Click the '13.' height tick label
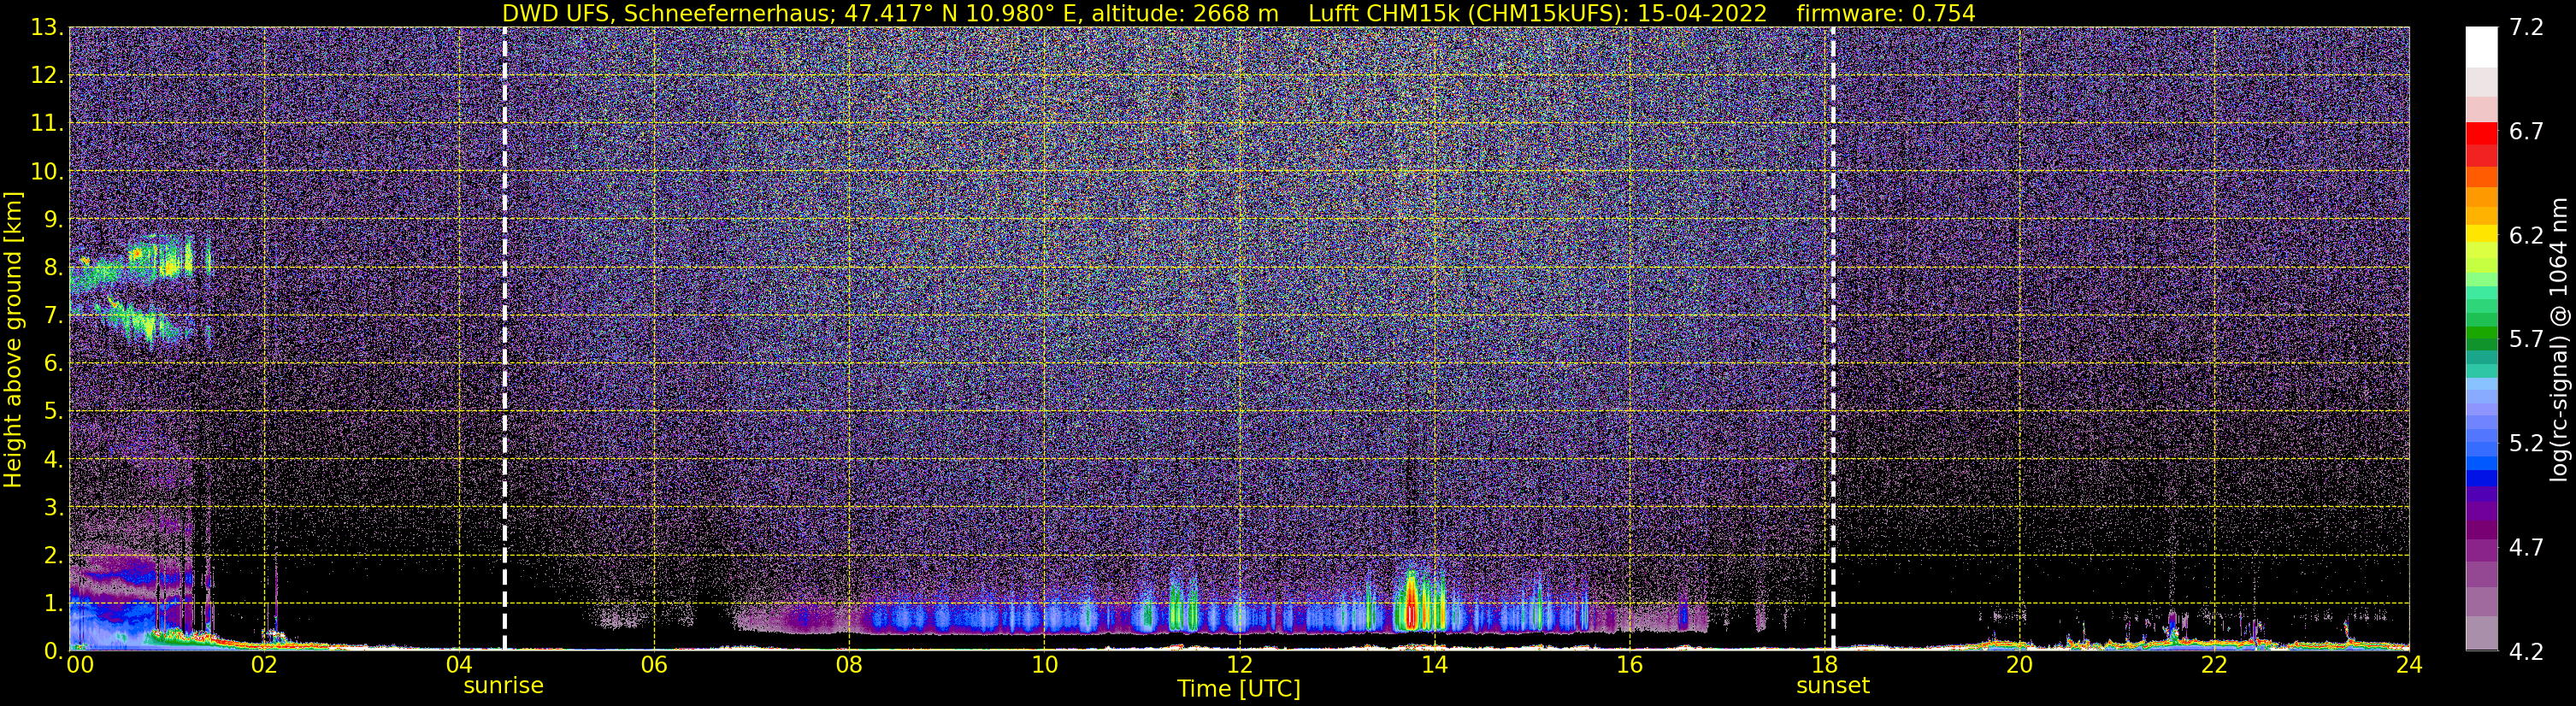This screenshot has height=706, width=2576. 47,28
